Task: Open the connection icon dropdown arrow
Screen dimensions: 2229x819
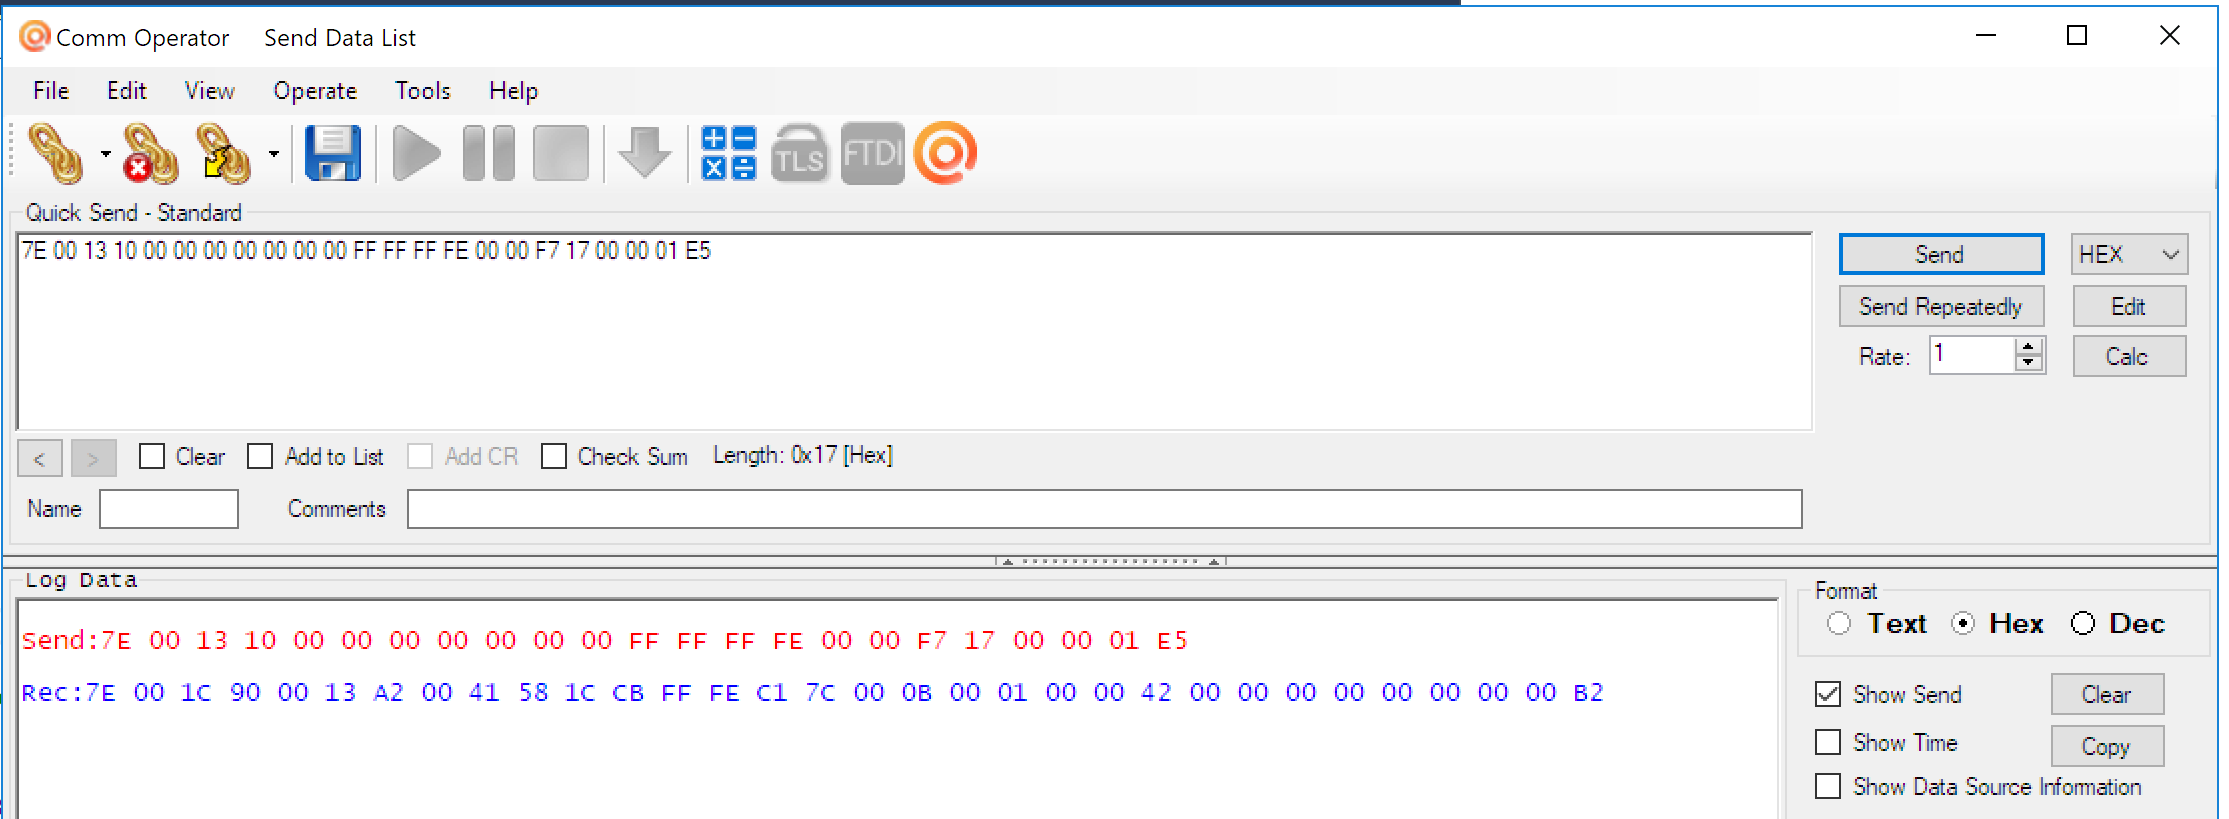Action: click(105, 154)
